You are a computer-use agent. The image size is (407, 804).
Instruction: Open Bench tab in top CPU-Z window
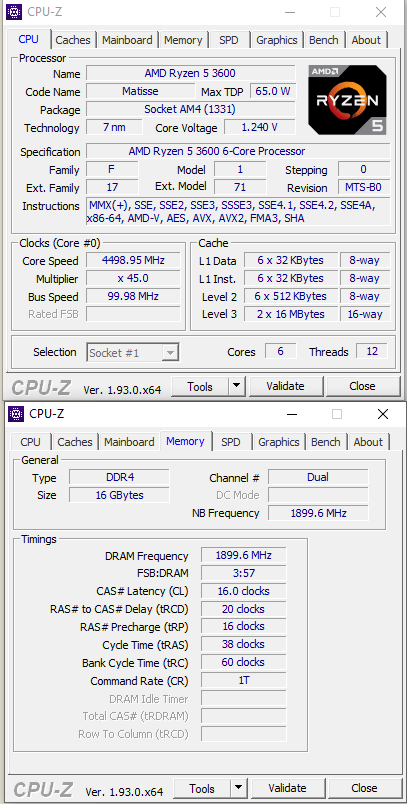pyautogui.click(x=323, y=40)
